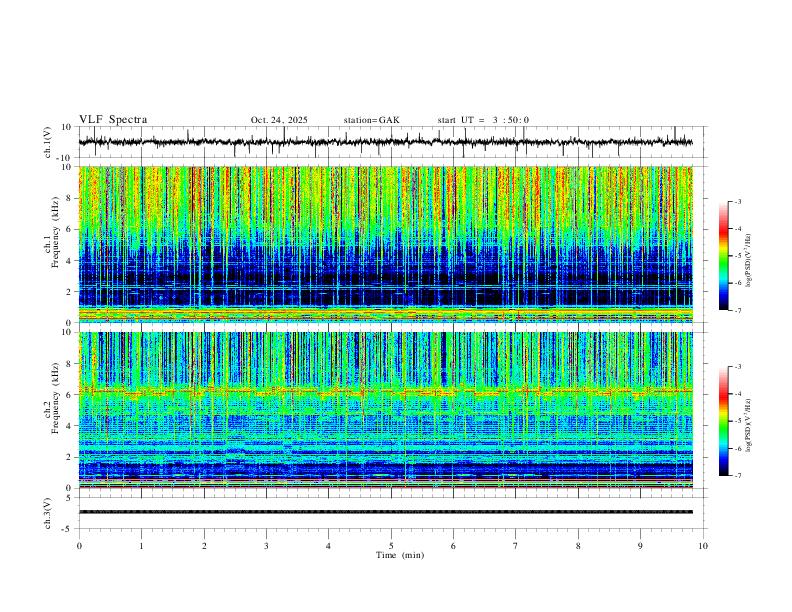This screenshot has height=612, width=792.
Task: Click the -7 label on lower color scale
Action: [x=738, y=475]
